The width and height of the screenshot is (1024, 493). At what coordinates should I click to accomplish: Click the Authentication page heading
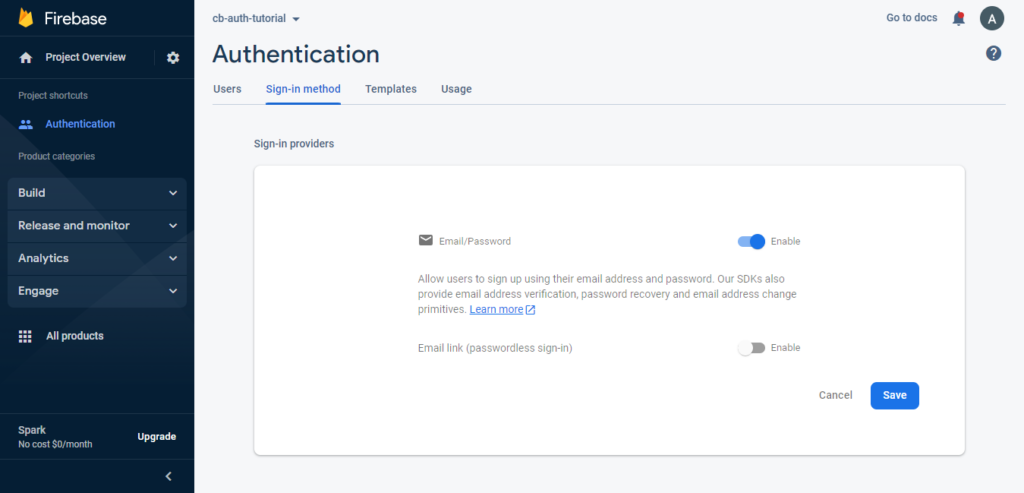pos(296,54)
